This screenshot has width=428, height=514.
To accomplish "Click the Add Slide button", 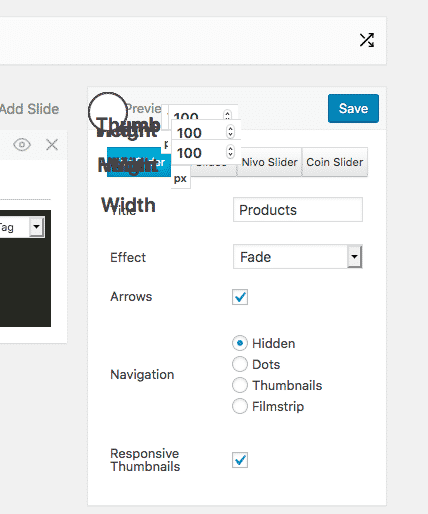I will (29, 109).
